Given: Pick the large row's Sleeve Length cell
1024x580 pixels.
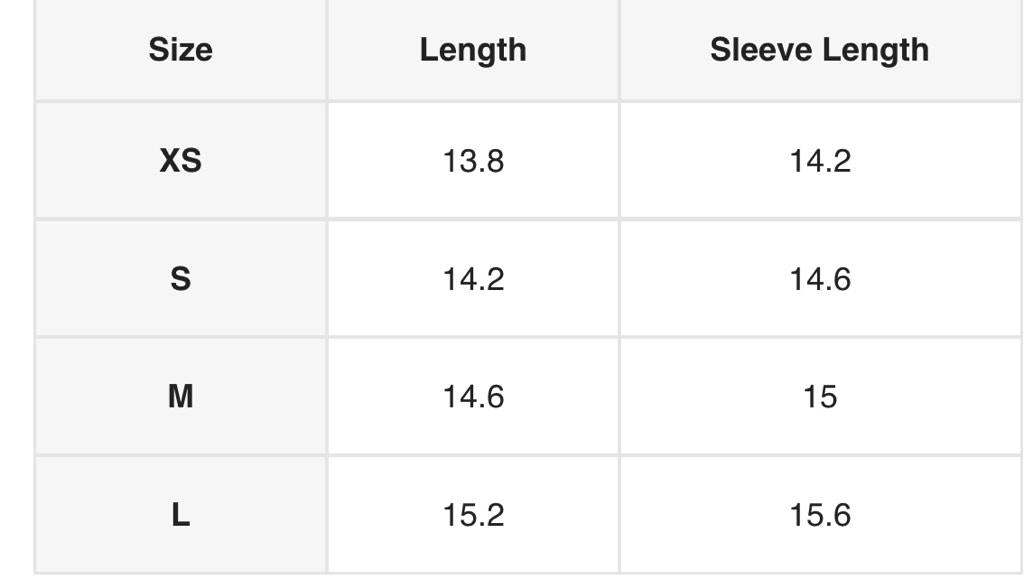Looking at the screenshot, I should pyautogui.click(x=820, y=515).
